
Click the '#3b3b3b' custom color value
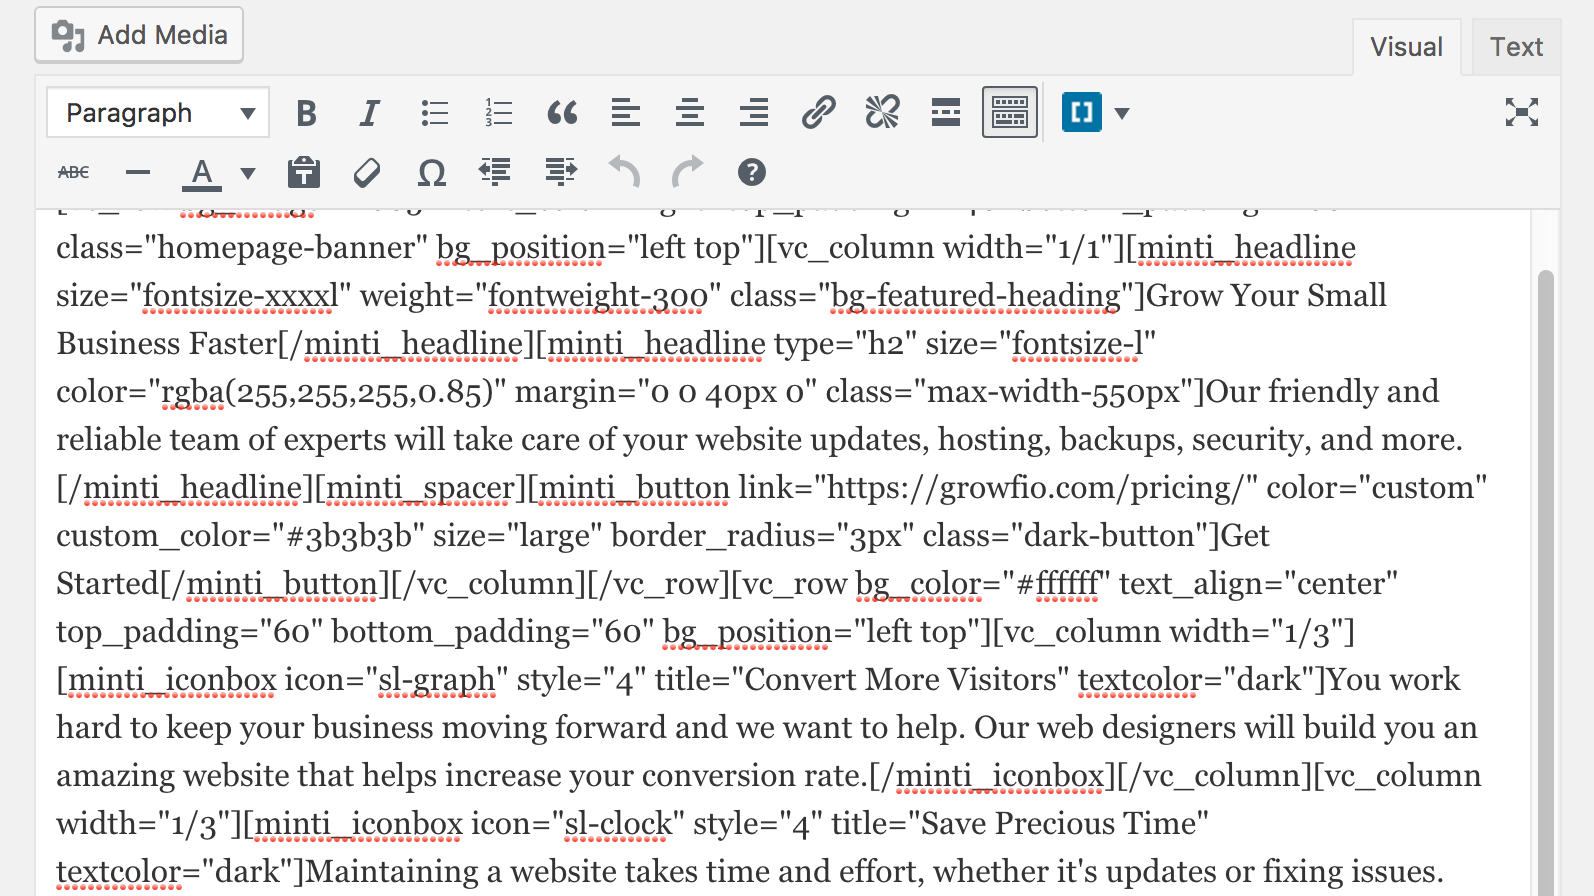click(348, 536)
